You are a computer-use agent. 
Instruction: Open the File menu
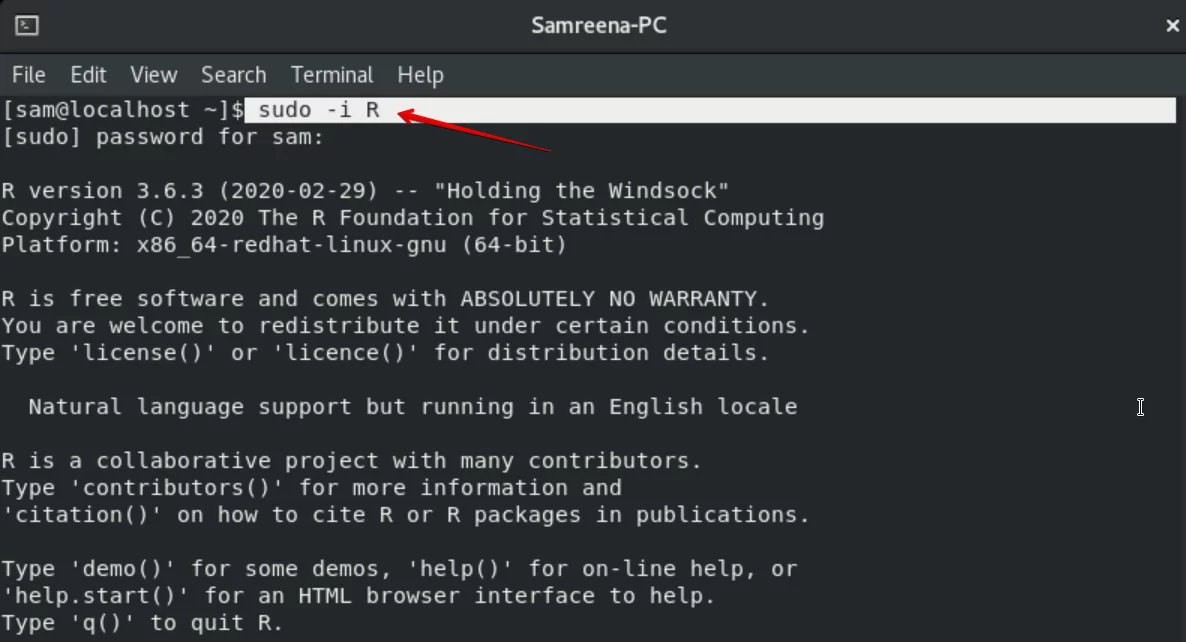point(29,75)
